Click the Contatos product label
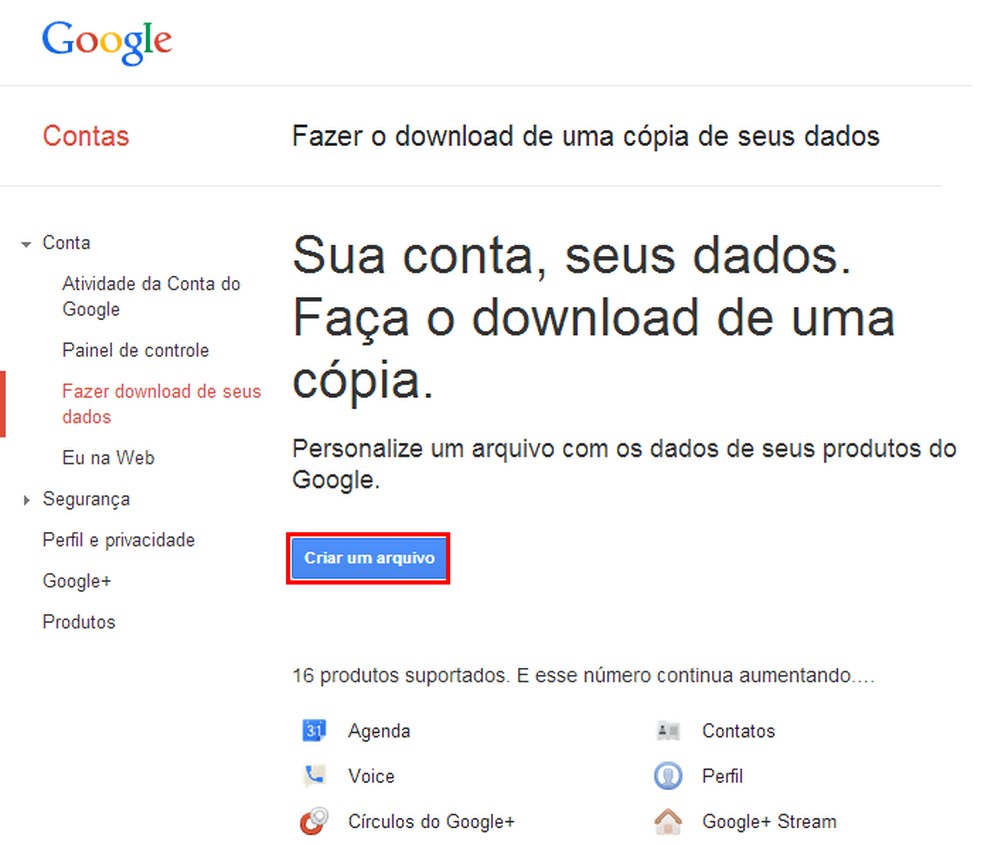984x845 pixels. (x=738, y=731)
